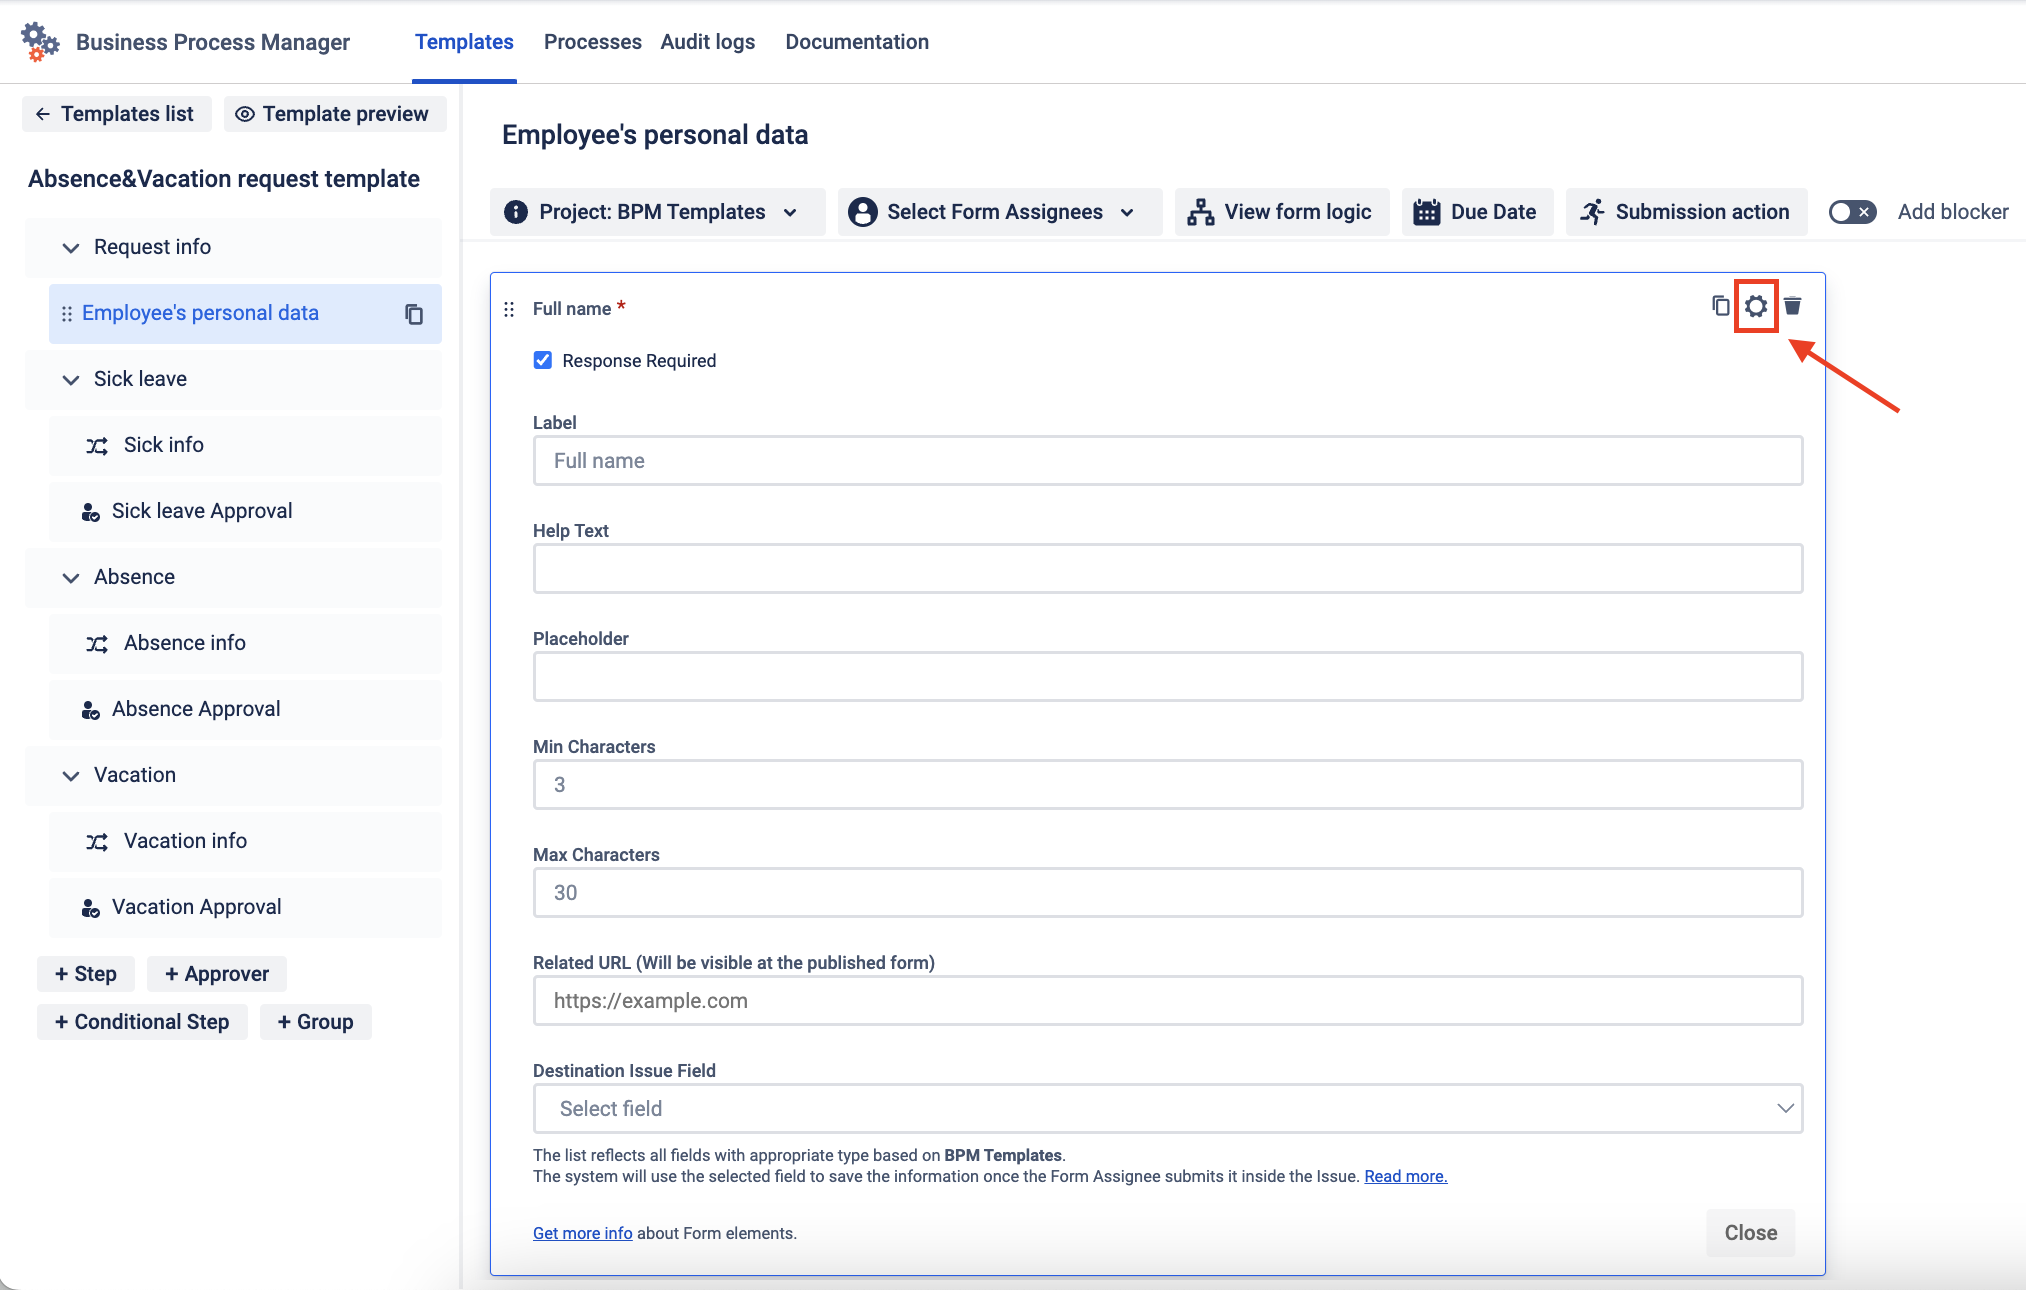
Task: Open View form logic
Action: click(1281, 212)
